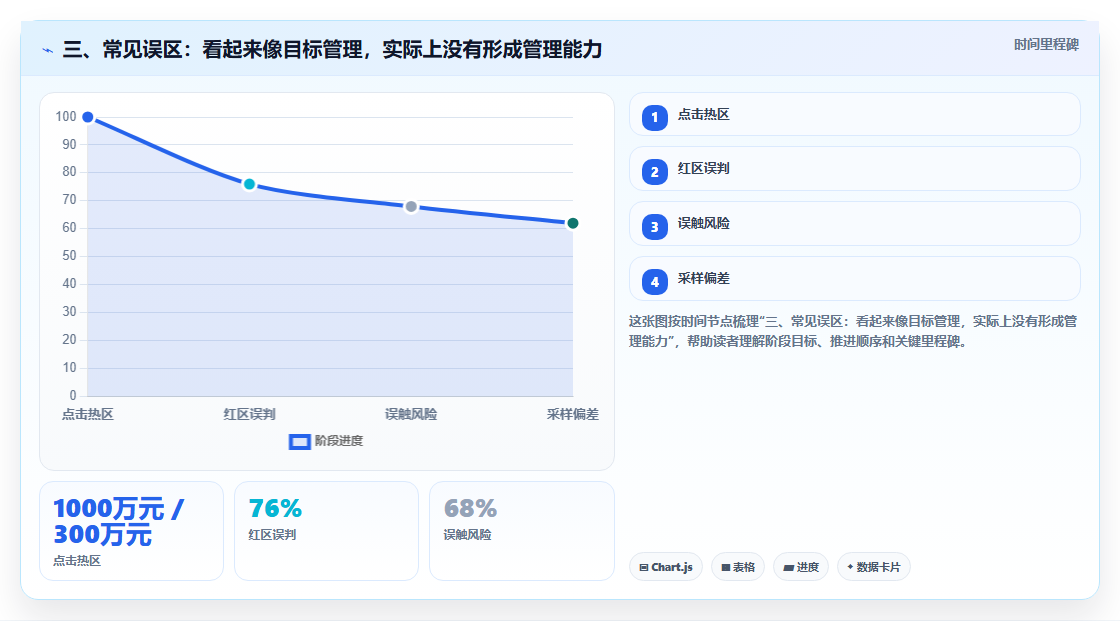Click the number 1 badge for 点击热区
The width and height of the screenshot is (1120, 621).
[x=654, y=117]
